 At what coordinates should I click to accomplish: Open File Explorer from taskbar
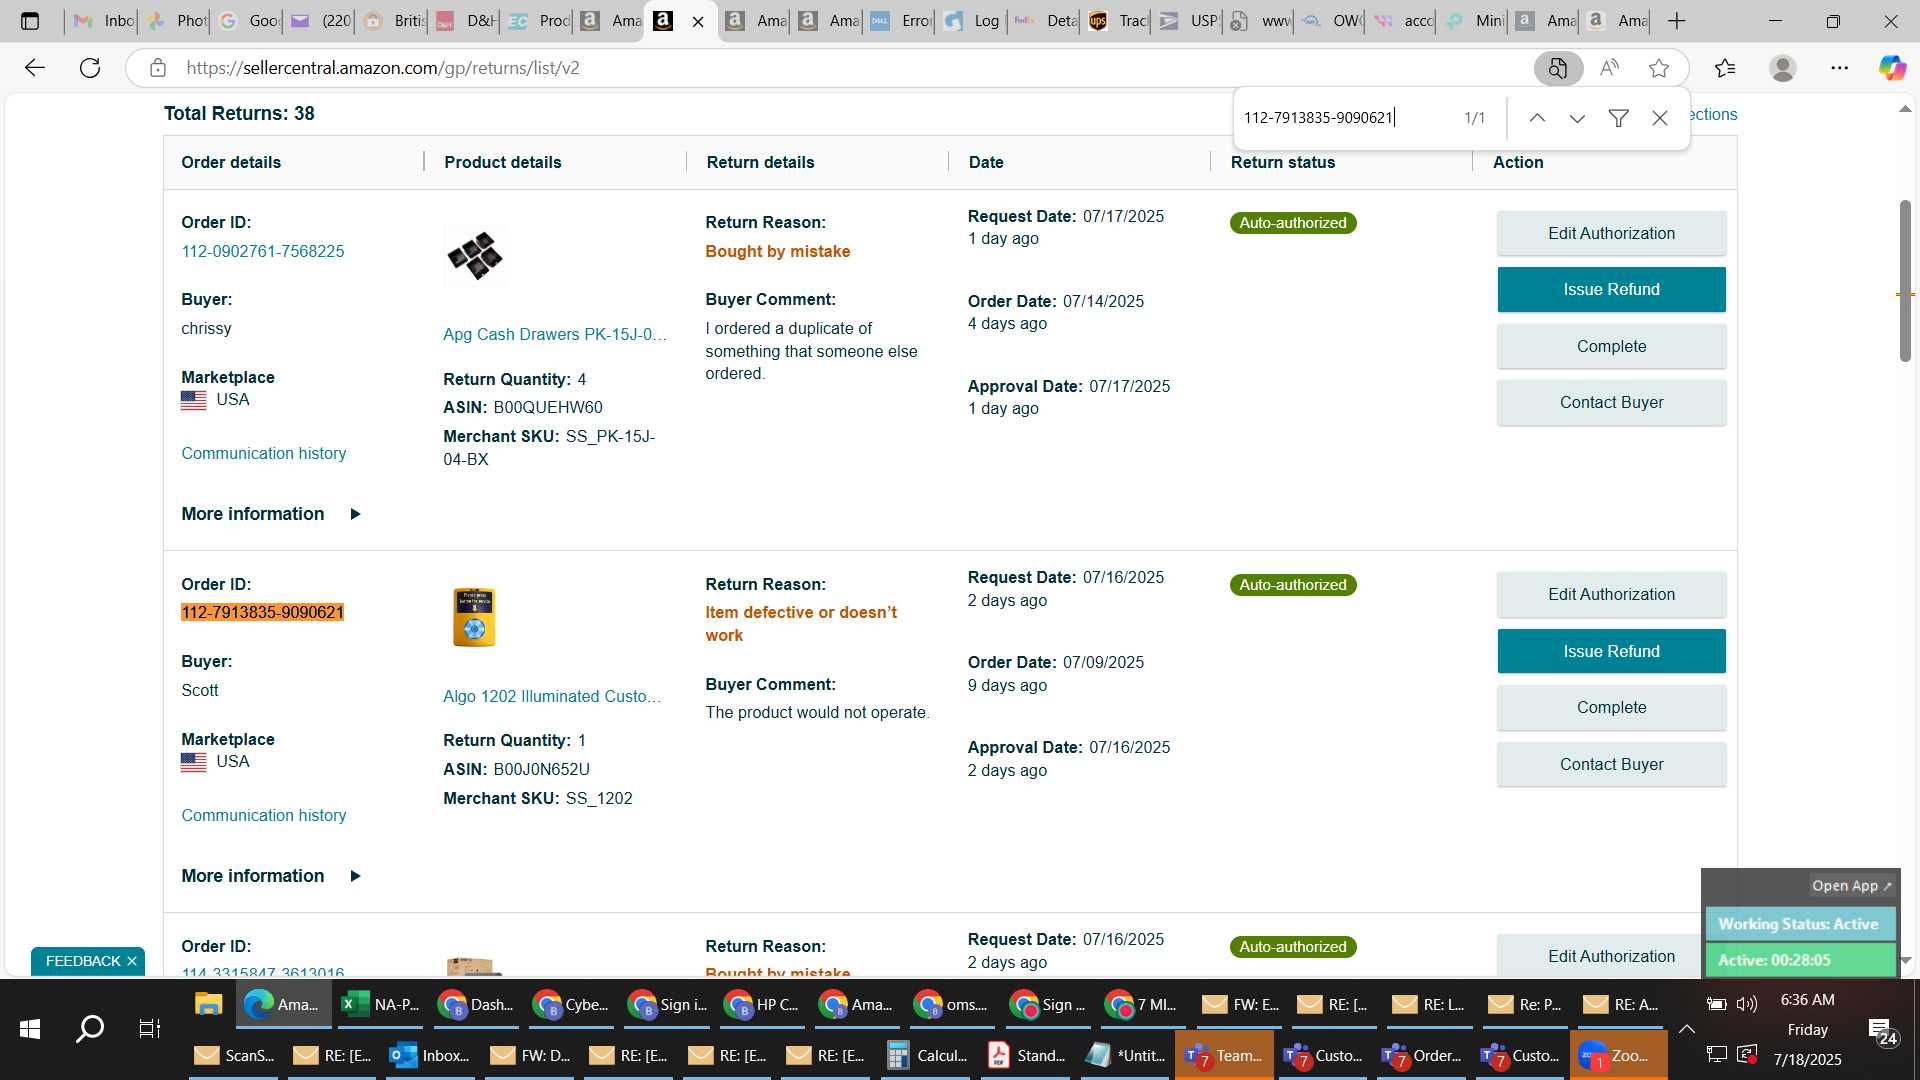(208, 1004)
